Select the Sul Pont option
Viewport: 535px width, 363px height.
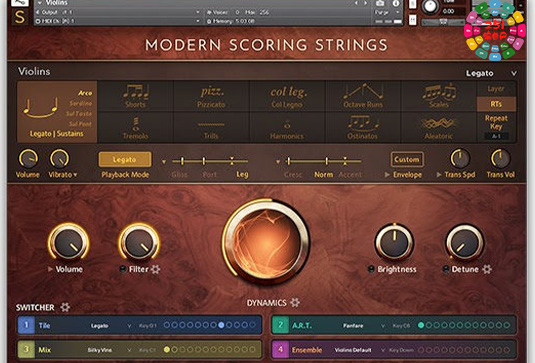pos(80,124)
